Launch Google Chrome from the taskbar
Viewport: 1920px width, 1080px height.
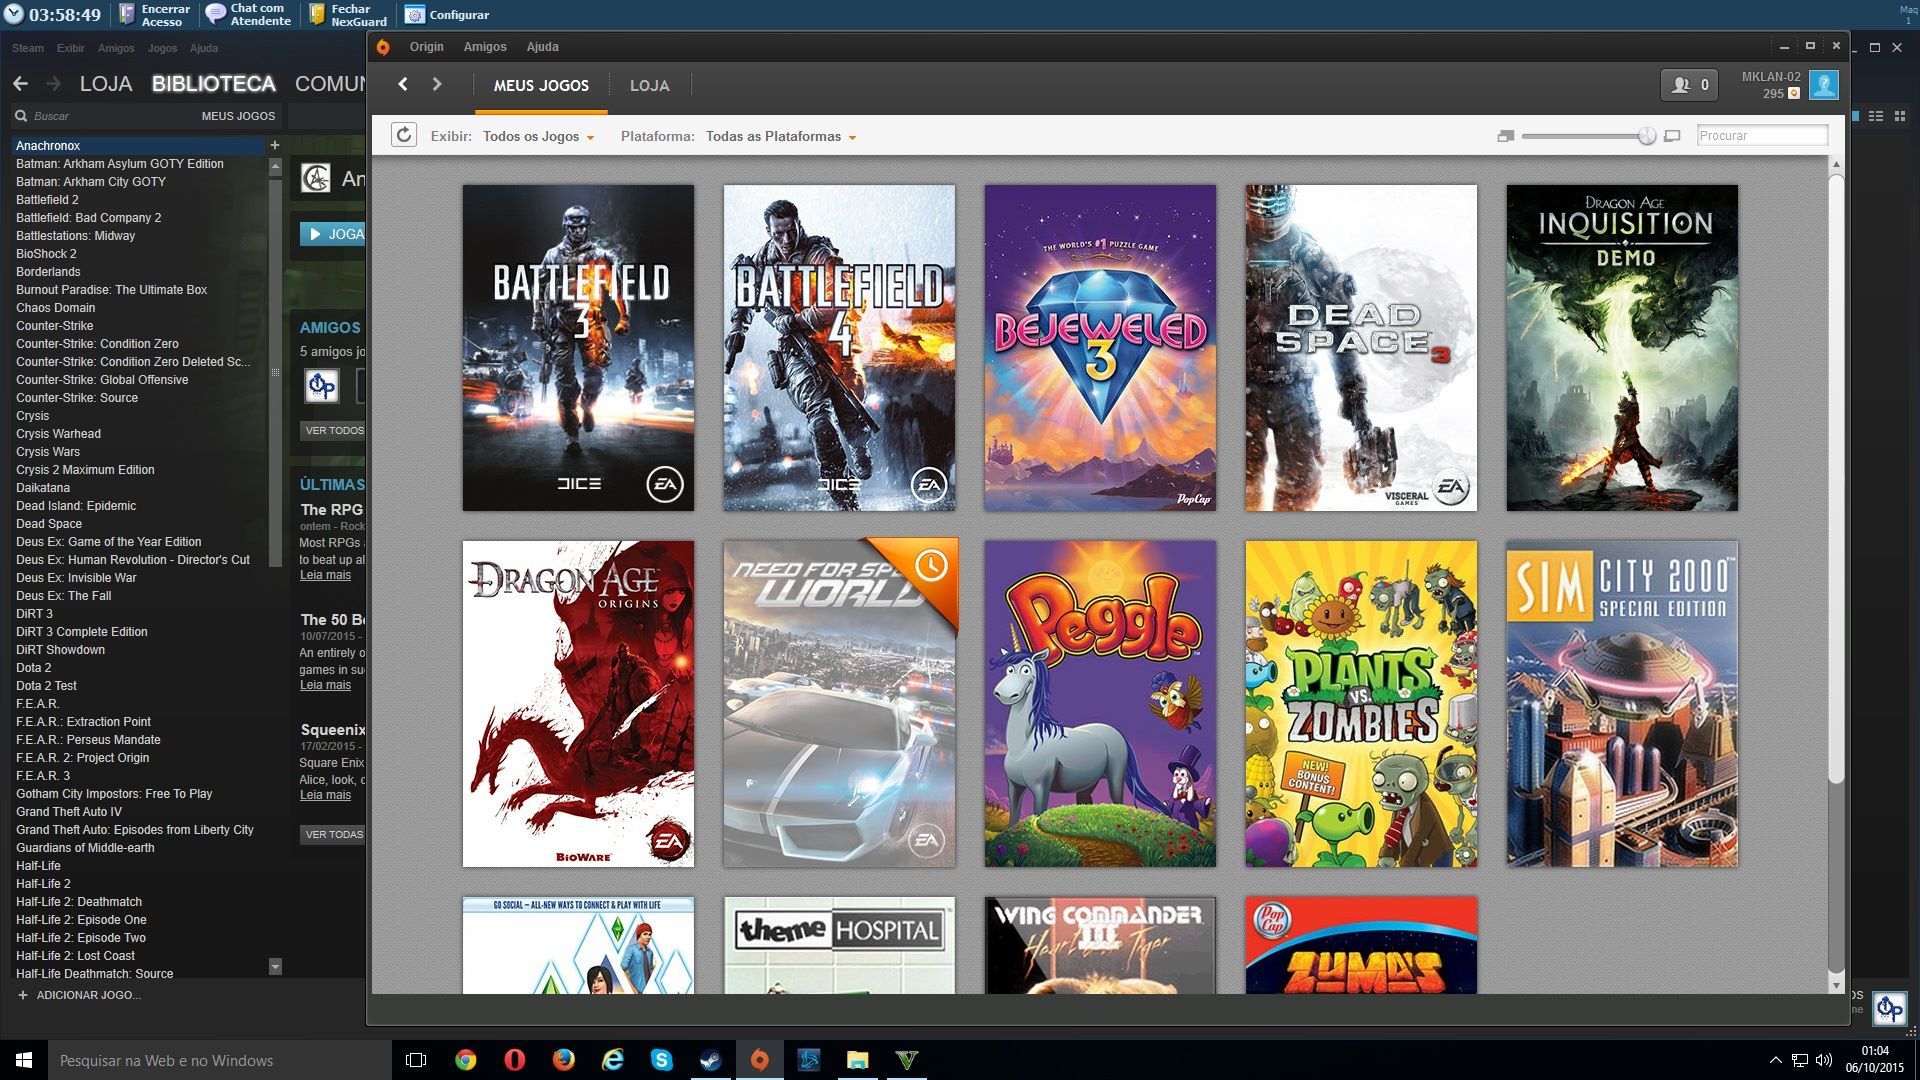tap(466, 1060)
